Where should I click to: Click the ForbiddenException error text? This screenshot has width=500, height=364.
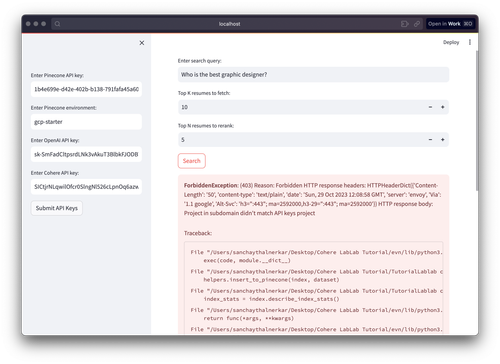click(x=211, y=185)
